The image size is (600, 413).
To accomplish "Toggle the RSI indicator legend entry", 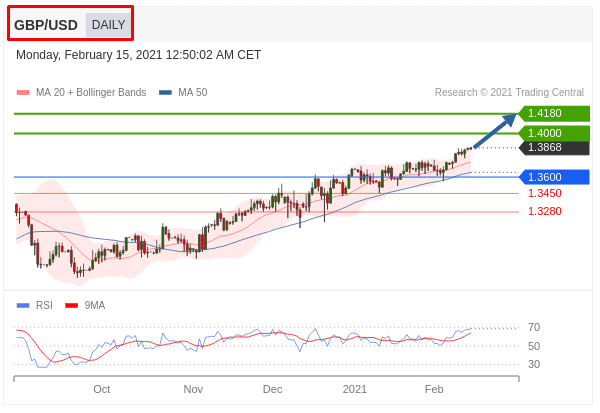I will point(35,305).
